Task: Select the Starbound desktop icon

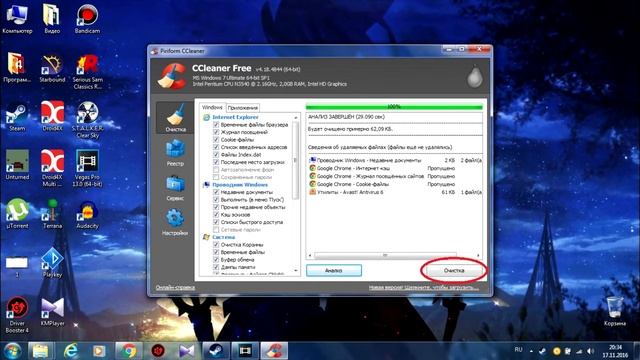Action: pyautogui.click(x=52, y=68)
